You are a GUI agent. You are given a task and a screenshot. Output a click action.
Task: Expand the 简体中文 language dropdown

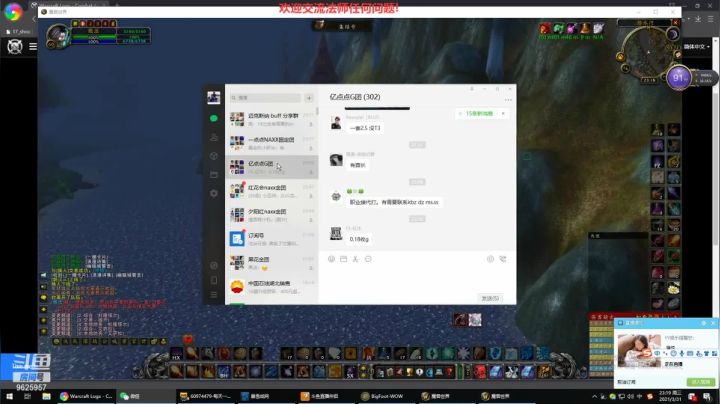(x=697, y=47)
